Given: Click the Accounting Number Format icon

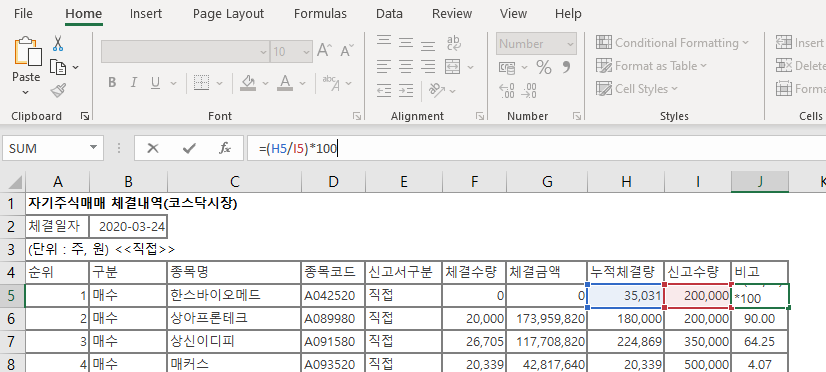Looking at the screenshot, I should pos(507,67).
